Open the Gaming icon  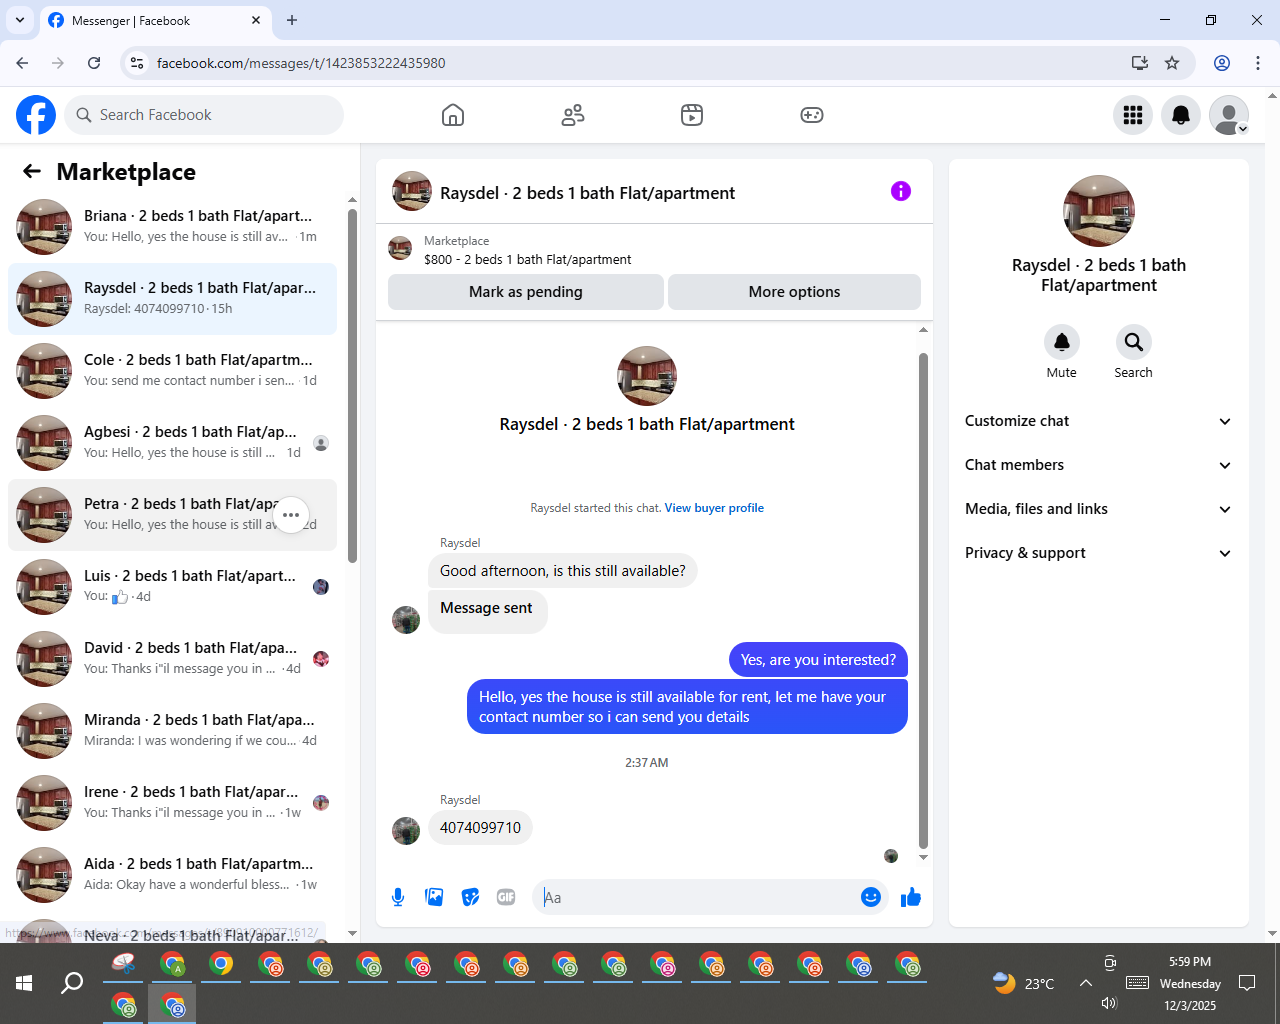812,115
